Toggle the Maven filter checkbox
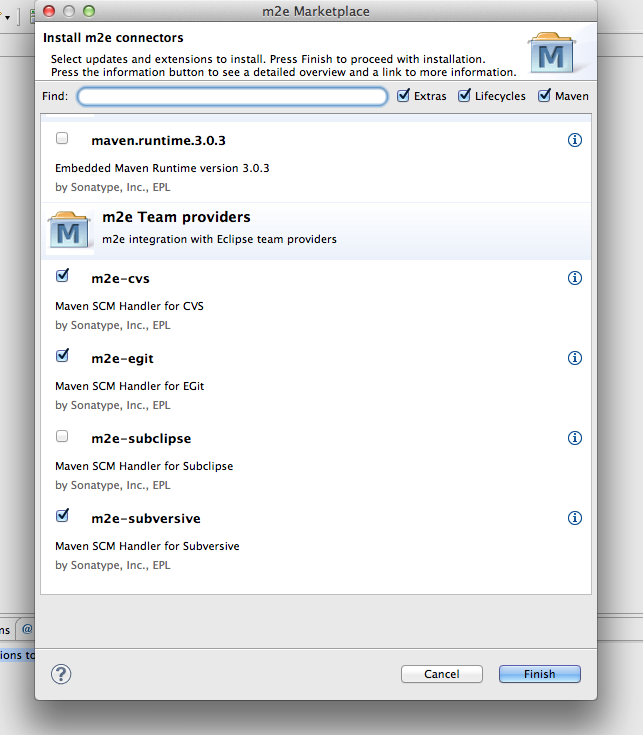 tap(544, 96)
